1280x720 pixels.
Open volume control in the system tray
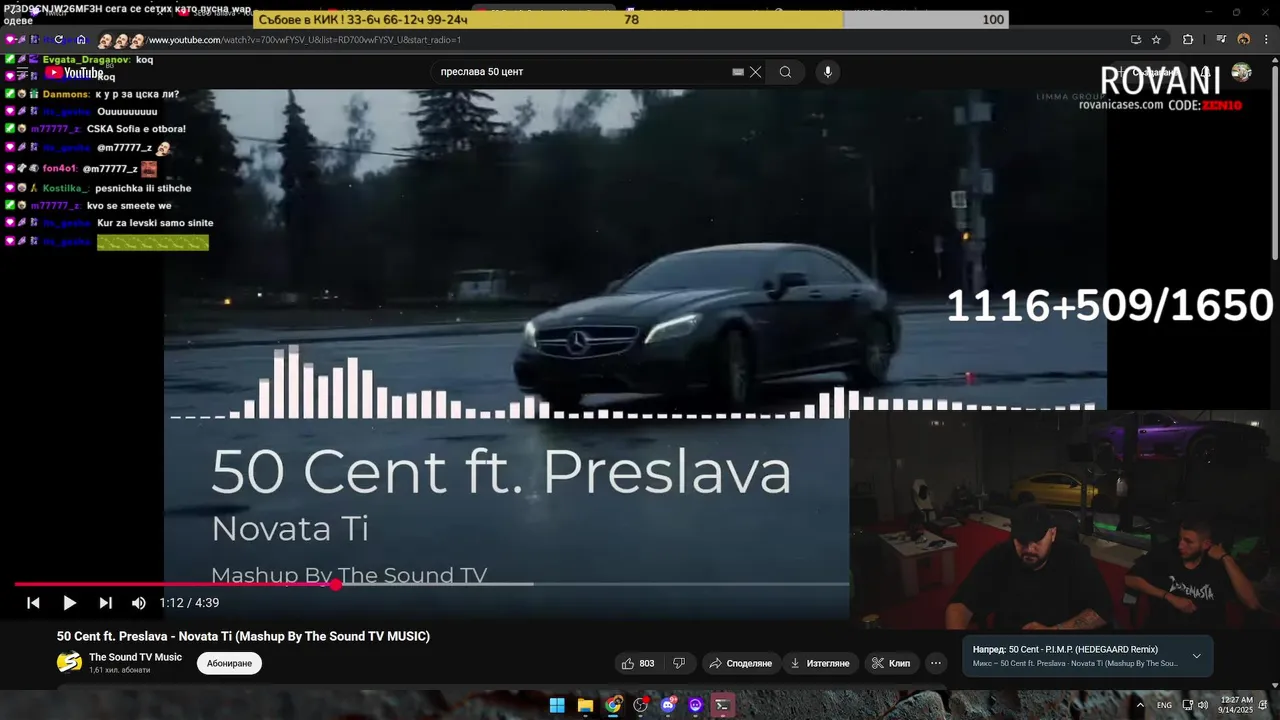[x=1203, y=705]
